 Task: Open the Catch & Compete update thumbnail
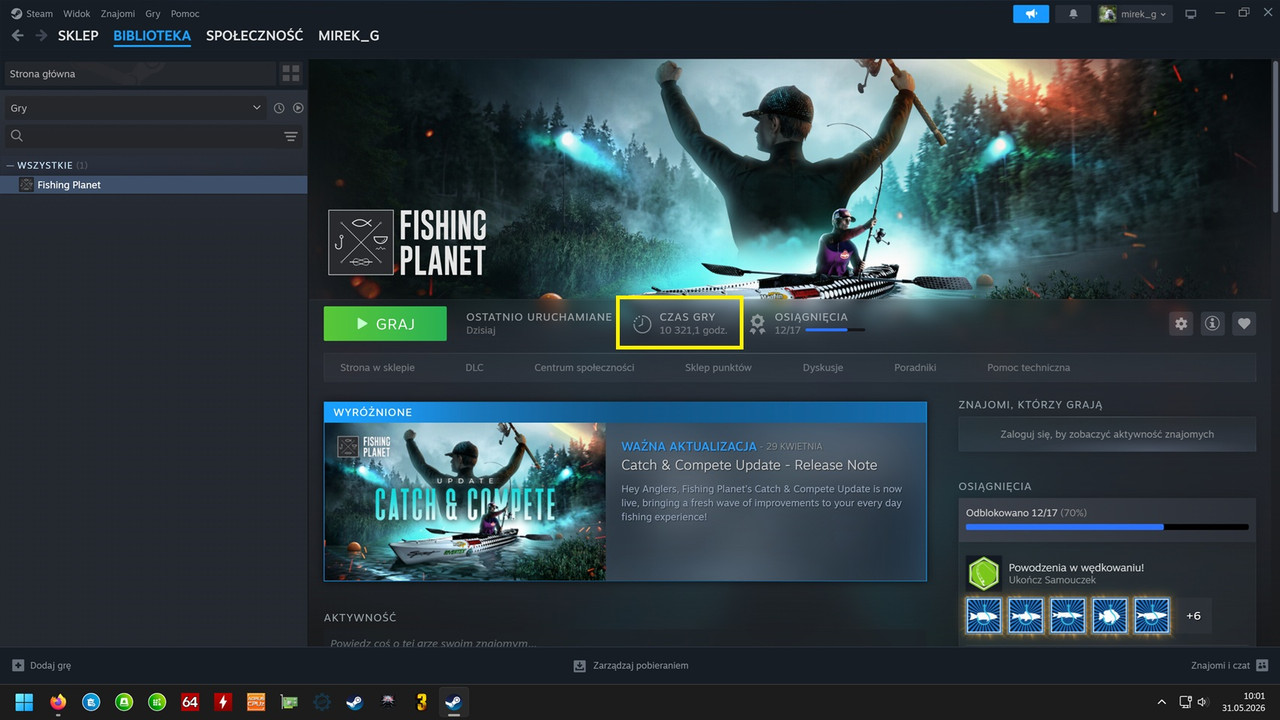click(465, 502)
